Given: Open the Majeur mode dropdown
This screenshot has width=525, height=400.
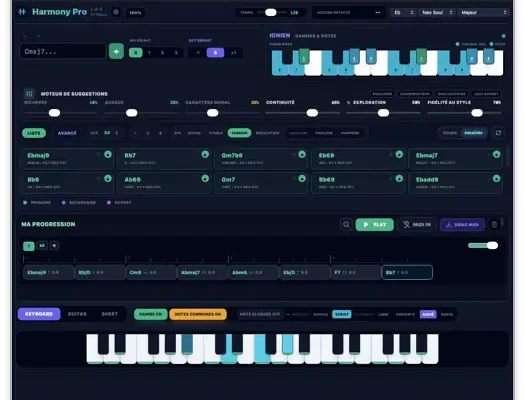Looking at the screenshot, I should coord(483,13).
